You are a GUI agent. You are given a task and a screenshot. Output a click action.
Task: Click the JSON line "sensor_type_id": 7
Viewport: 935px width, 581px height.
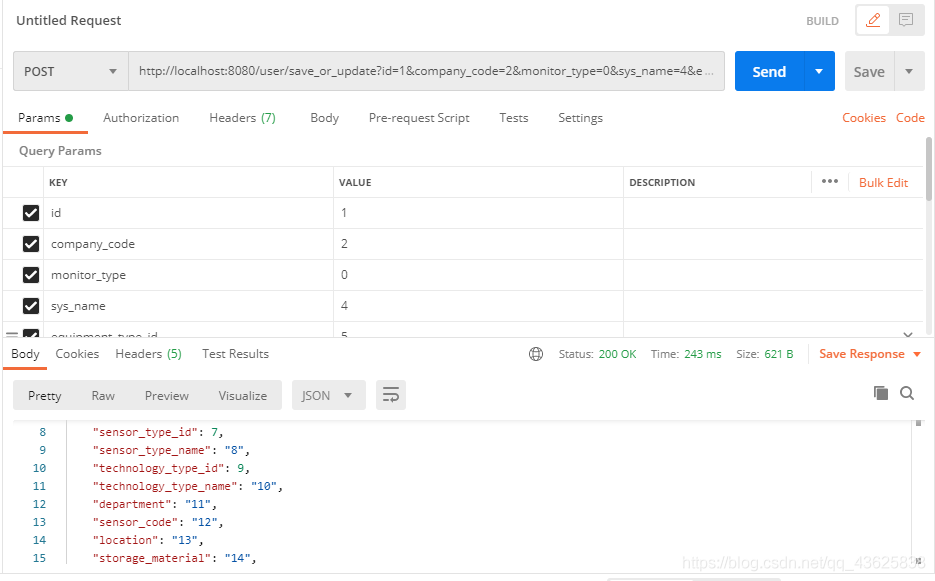click(157, 432)
